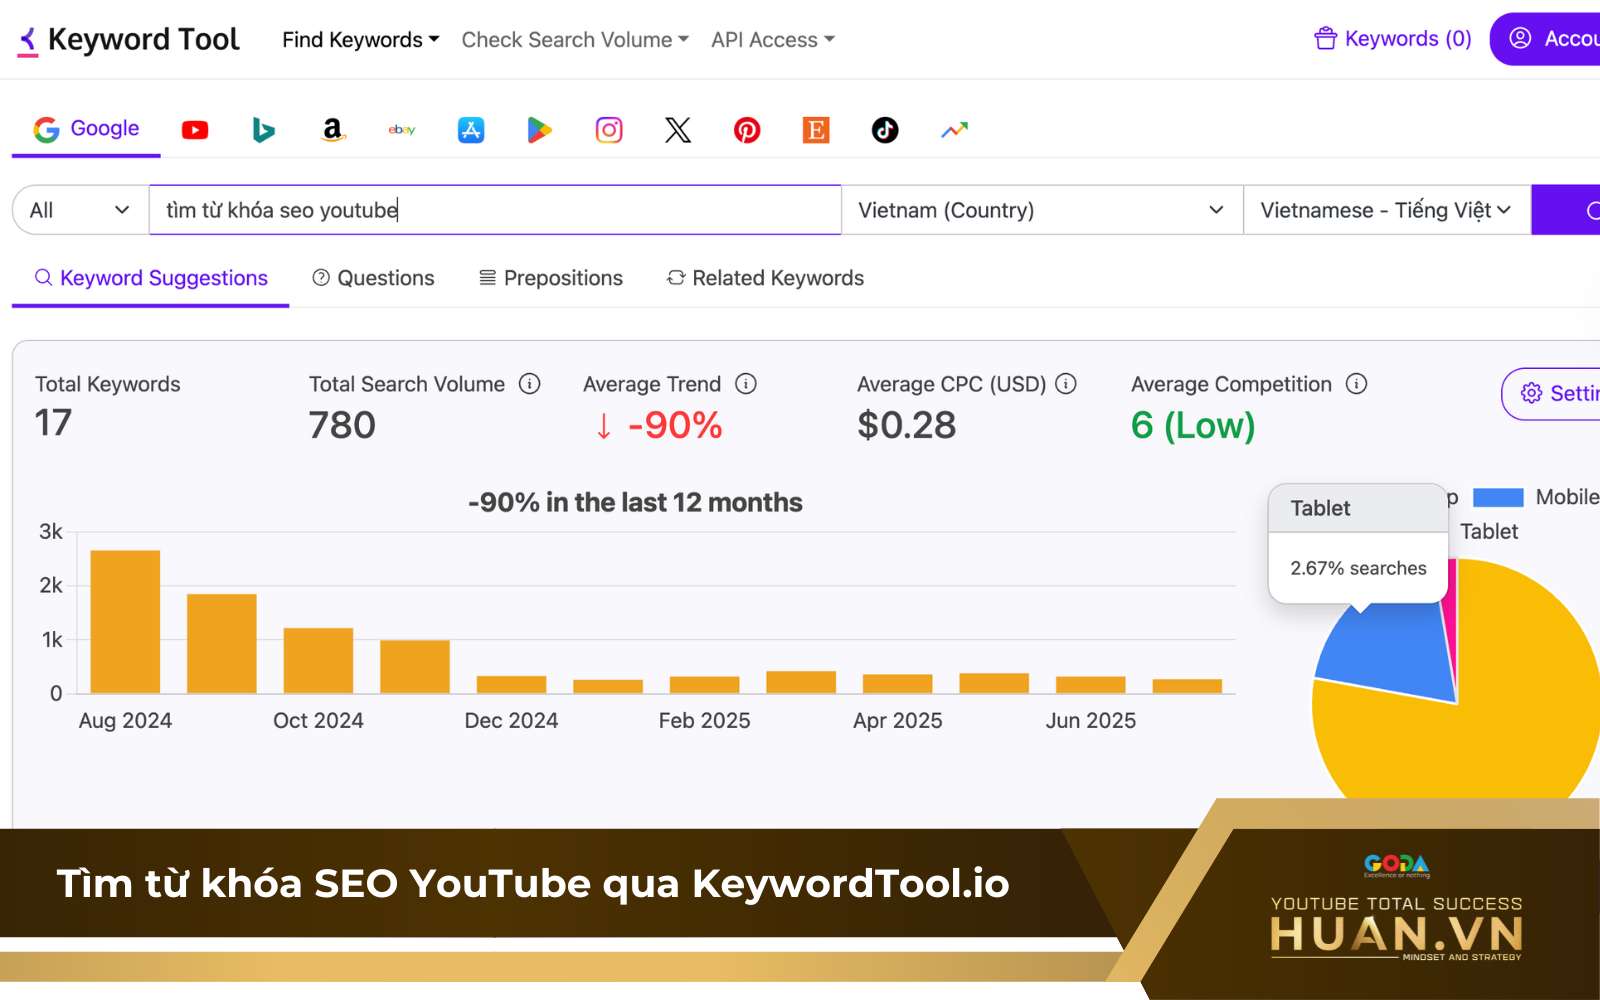Select the Google Trends icon
The width and height of the screenshot is (1600, 1000).
[x=955, y=130]
